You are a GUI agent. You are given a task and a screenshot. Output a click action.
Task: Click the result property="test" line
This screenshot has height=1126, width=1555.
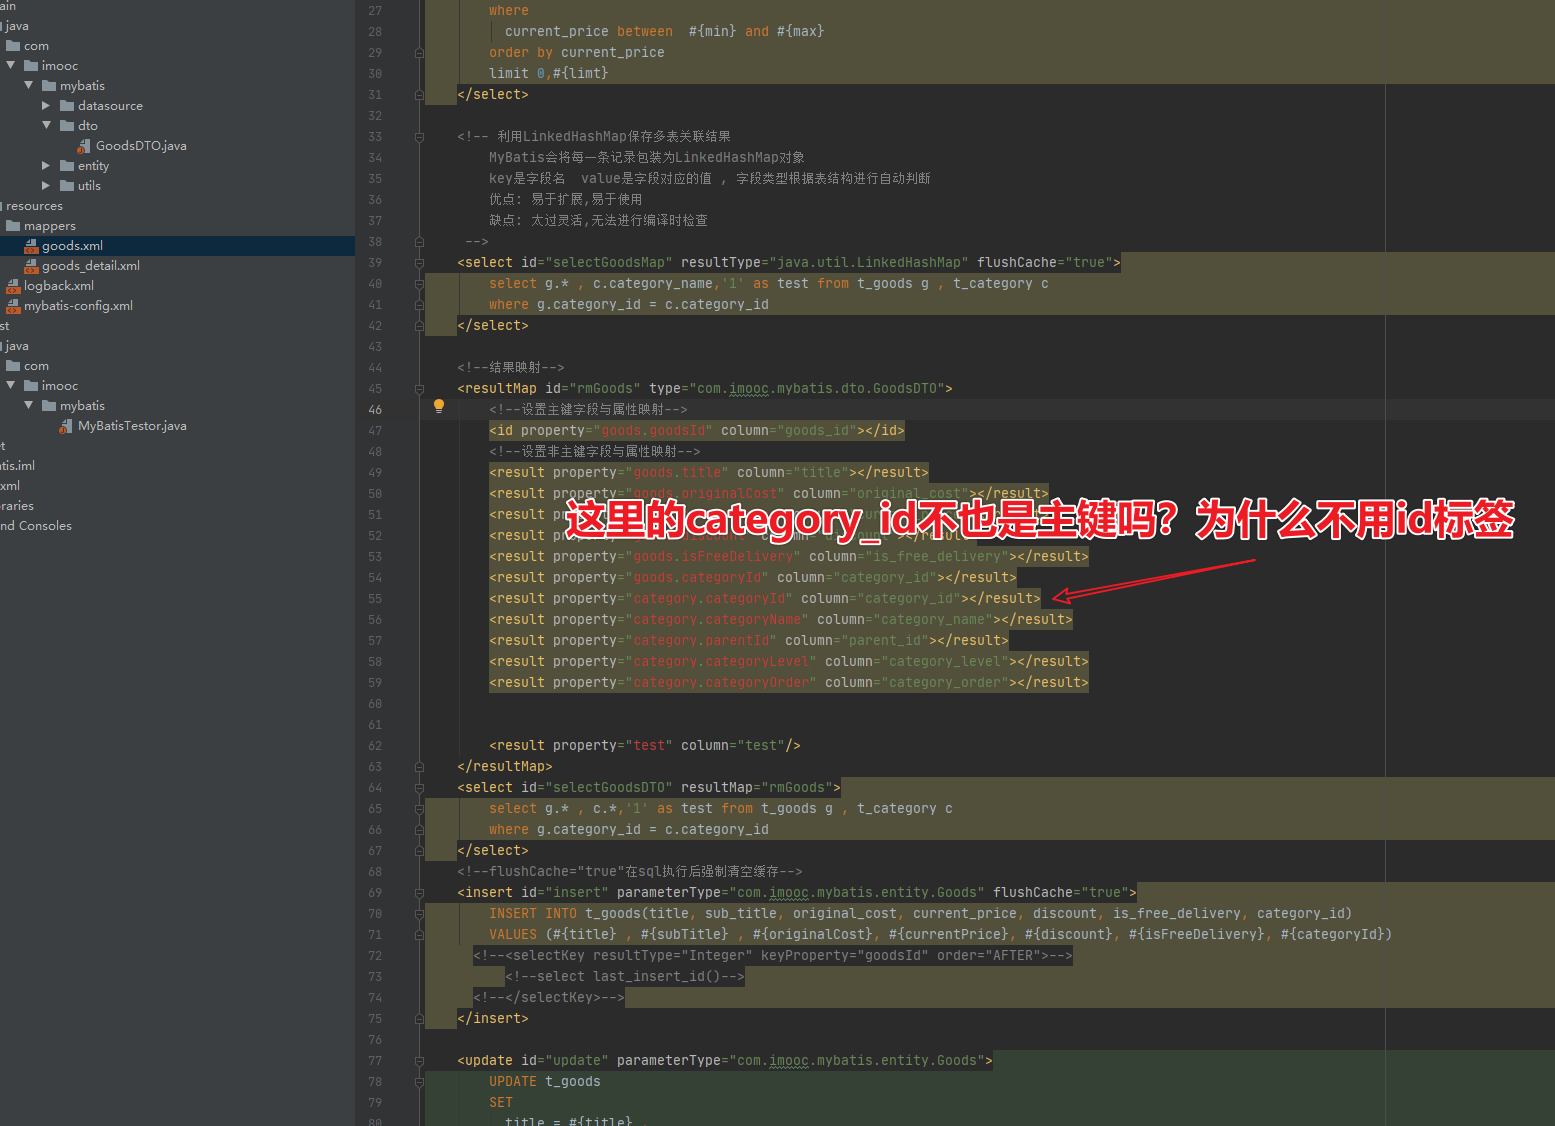[x=645, y=746]
